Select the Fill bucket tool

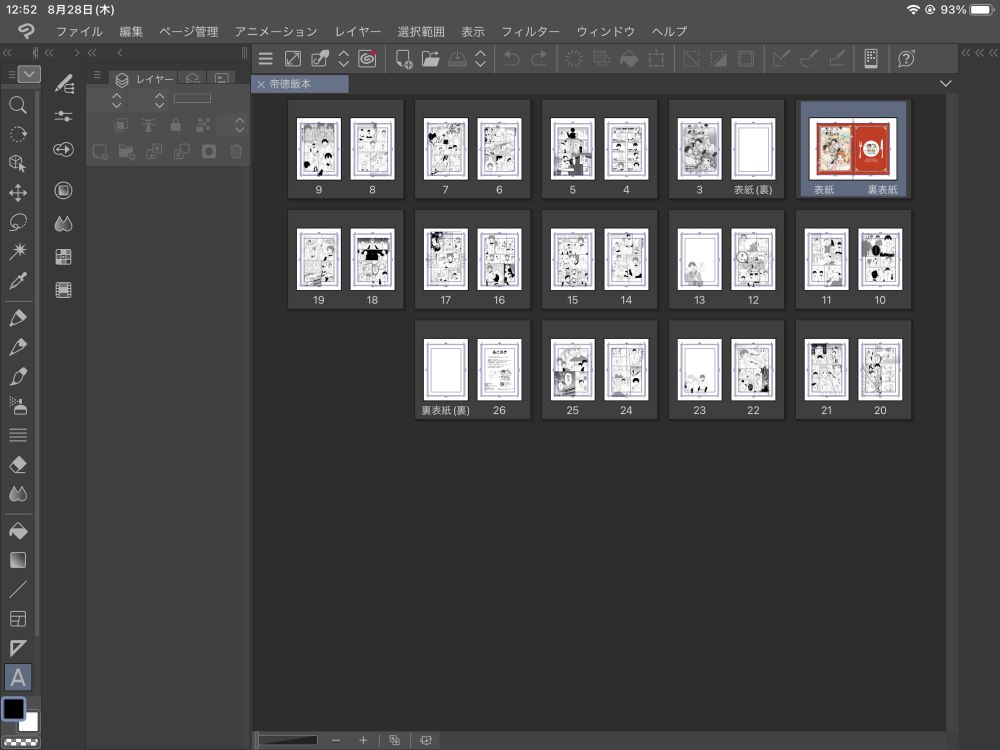[x=18, y=531]
